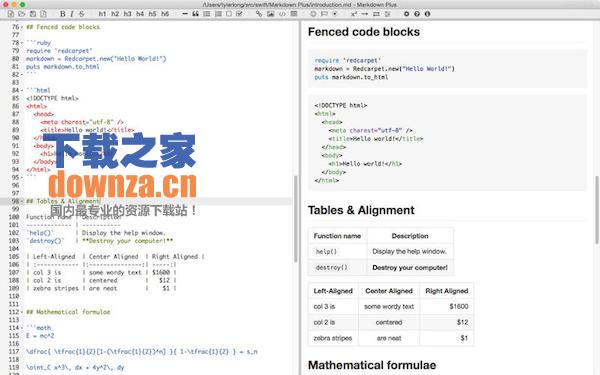Collapse the Mathematical formulae fold at line 112
The image size is (600, 375).
[x=22, y=312]
